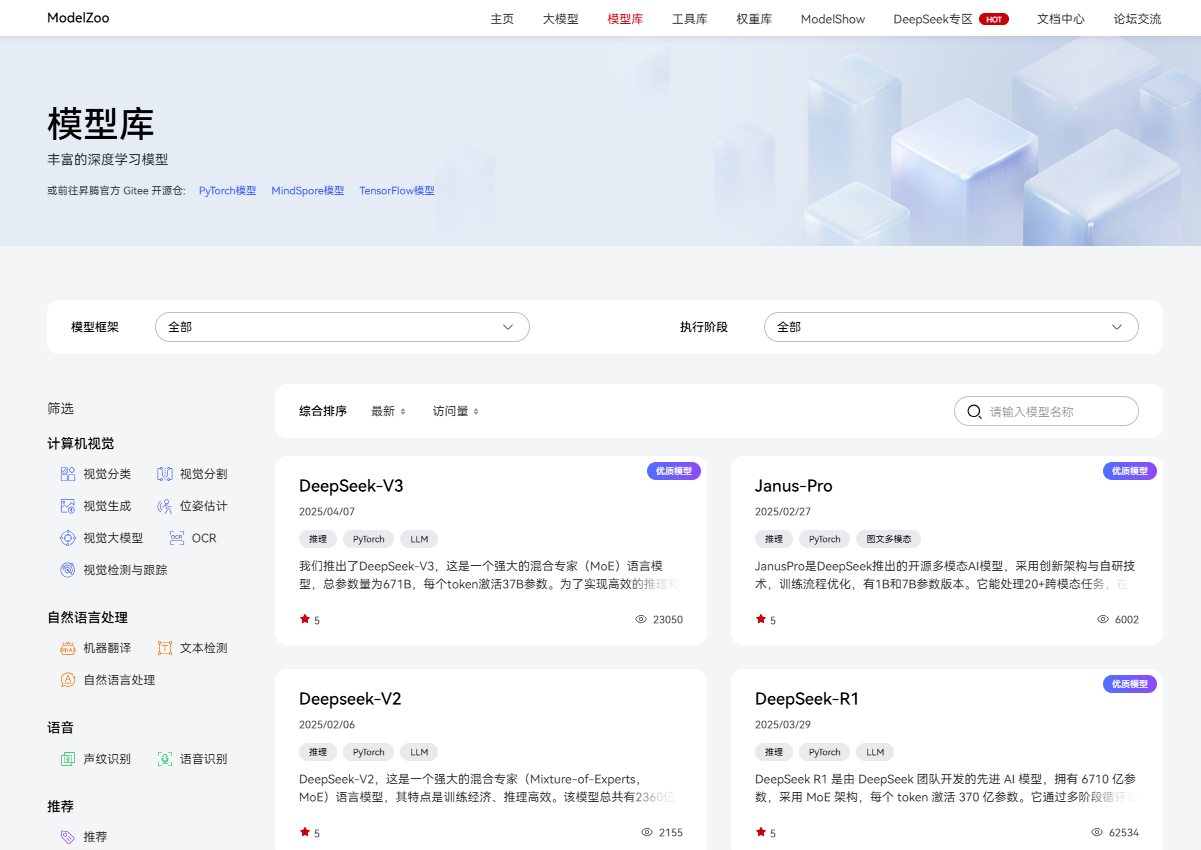Click the ModelZoo logo
Screen dimensions: 1201x850
[80, 18]
